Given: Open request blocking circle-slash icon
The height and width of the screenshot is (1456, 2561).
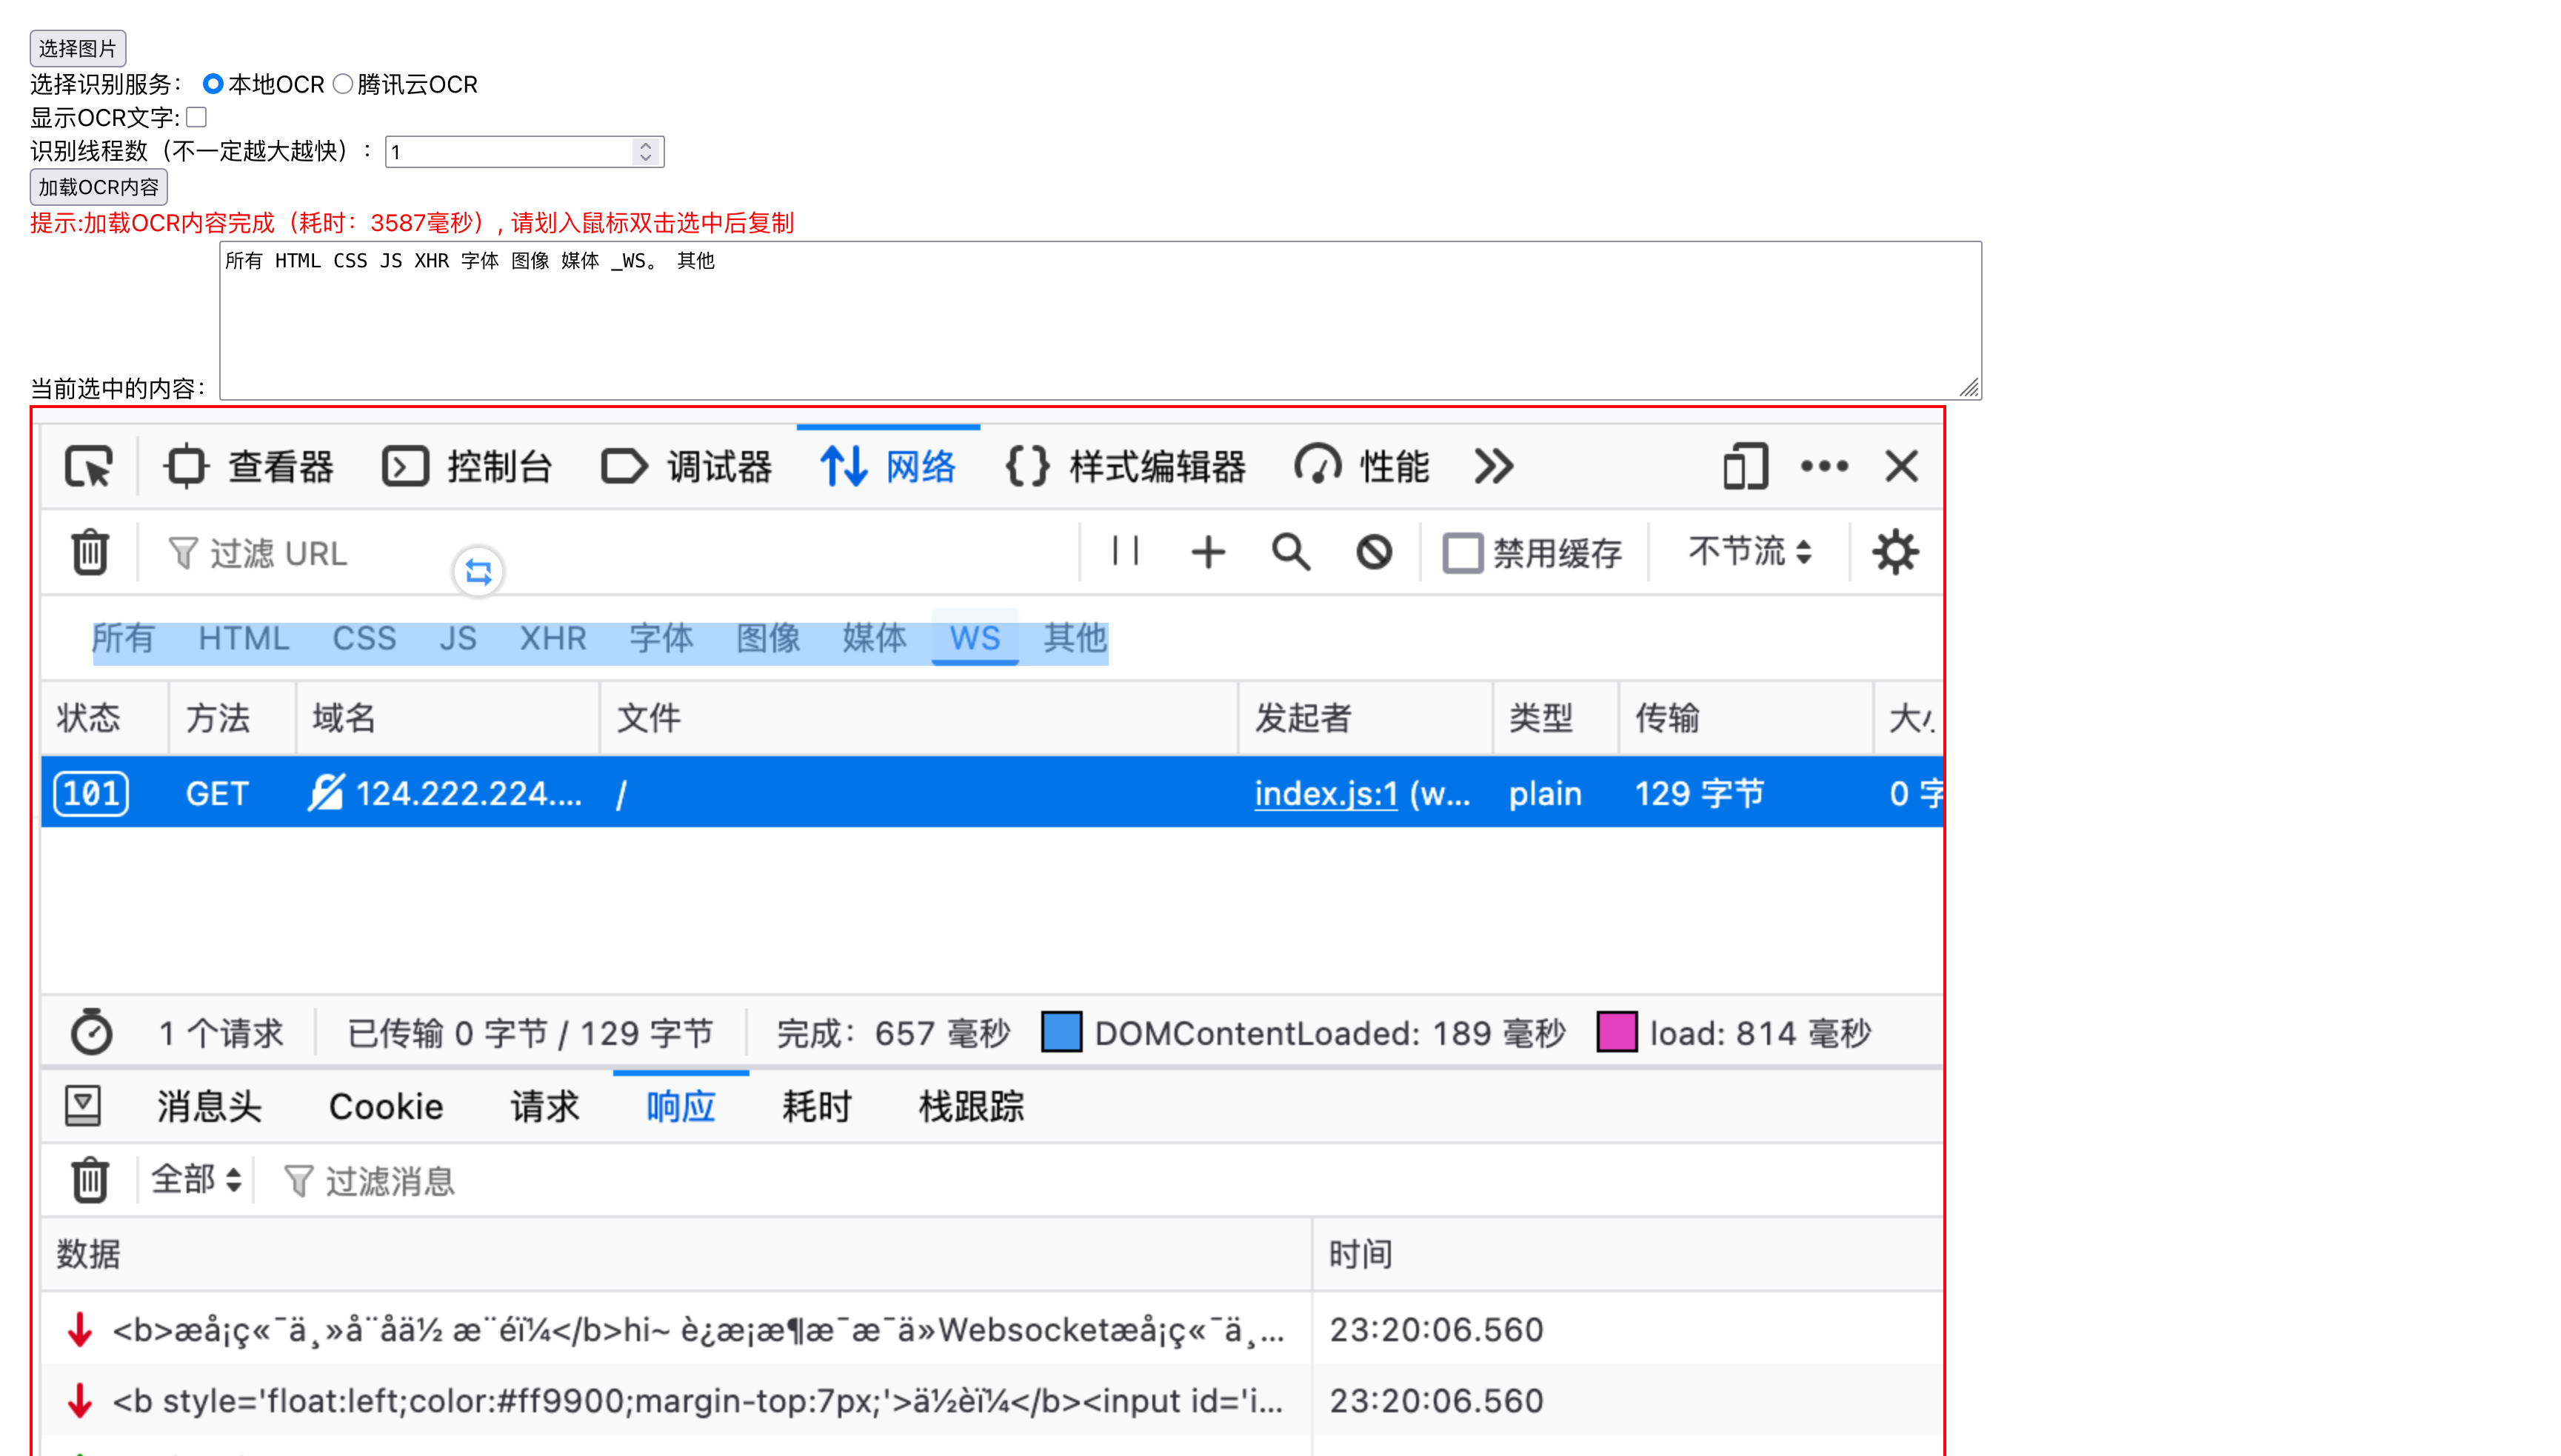Looking at the screenshot, I should [x=1374, y=552].
